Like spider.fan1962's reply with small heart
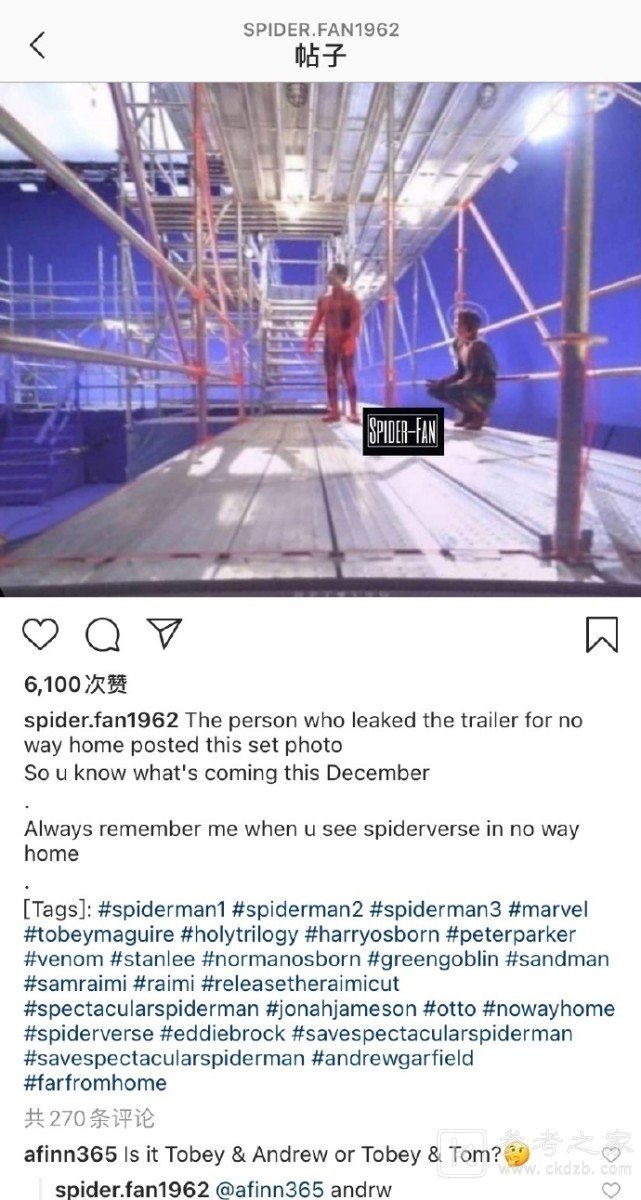This screenshot has width=641, height=1200. click(x=611, y=1189)
